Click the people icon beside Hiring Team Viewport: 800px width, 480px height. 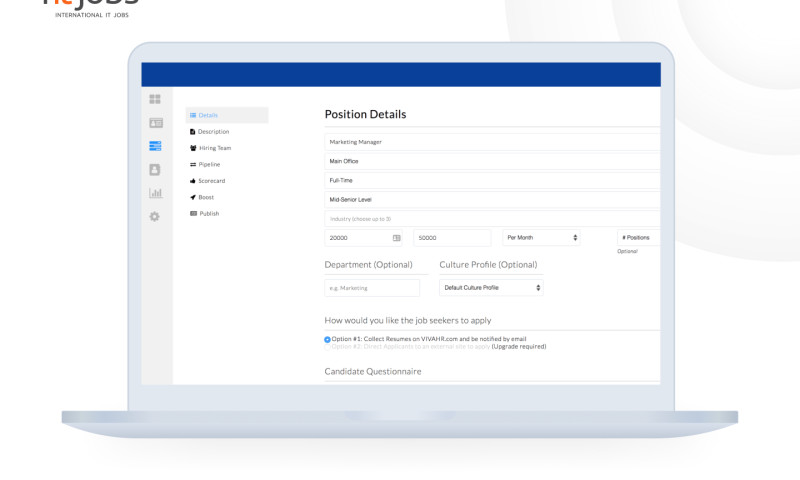coord(193,148)
